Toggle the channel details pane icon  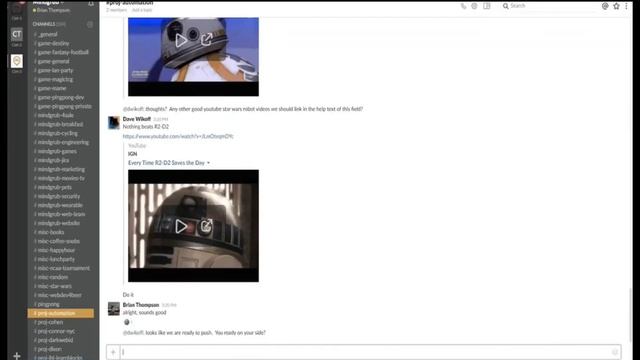[487, 6]
